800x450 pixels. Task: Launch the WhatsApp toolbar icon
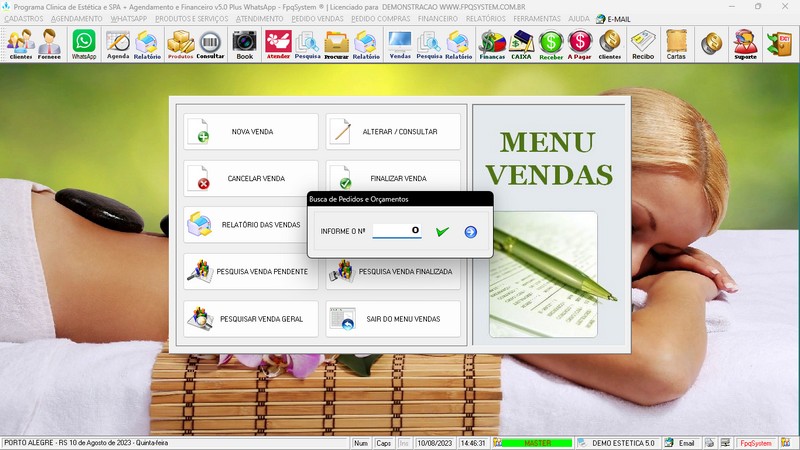(84, 44)
